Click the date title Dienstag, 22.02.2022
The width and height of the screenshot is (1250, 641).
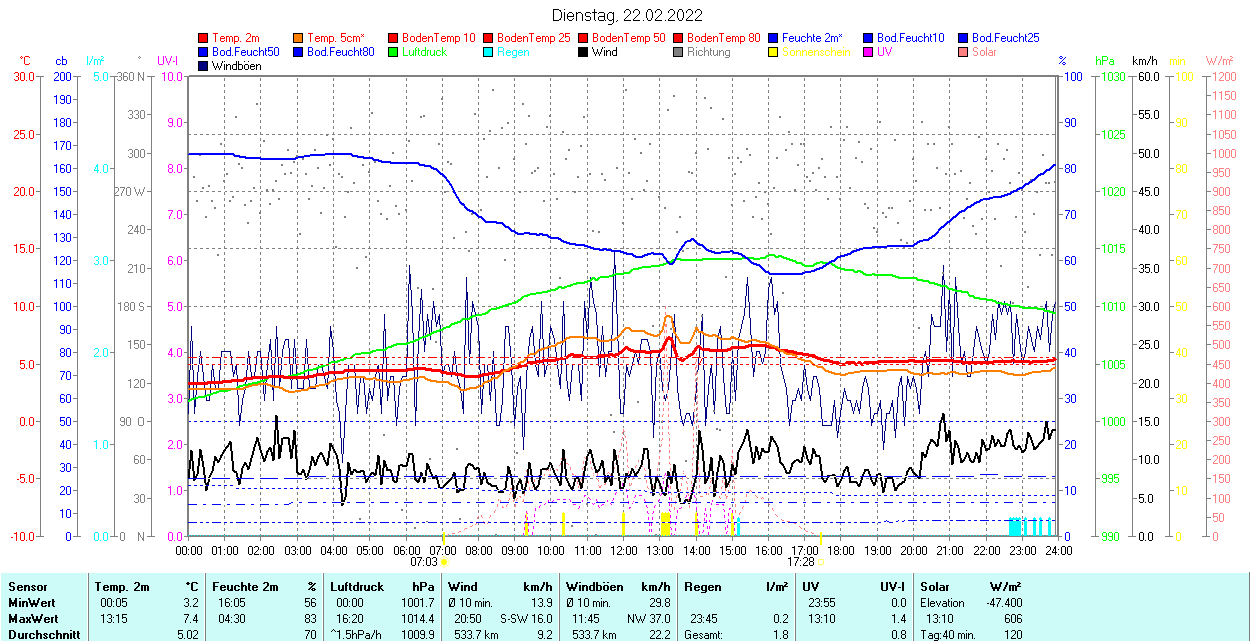[627, 15]
